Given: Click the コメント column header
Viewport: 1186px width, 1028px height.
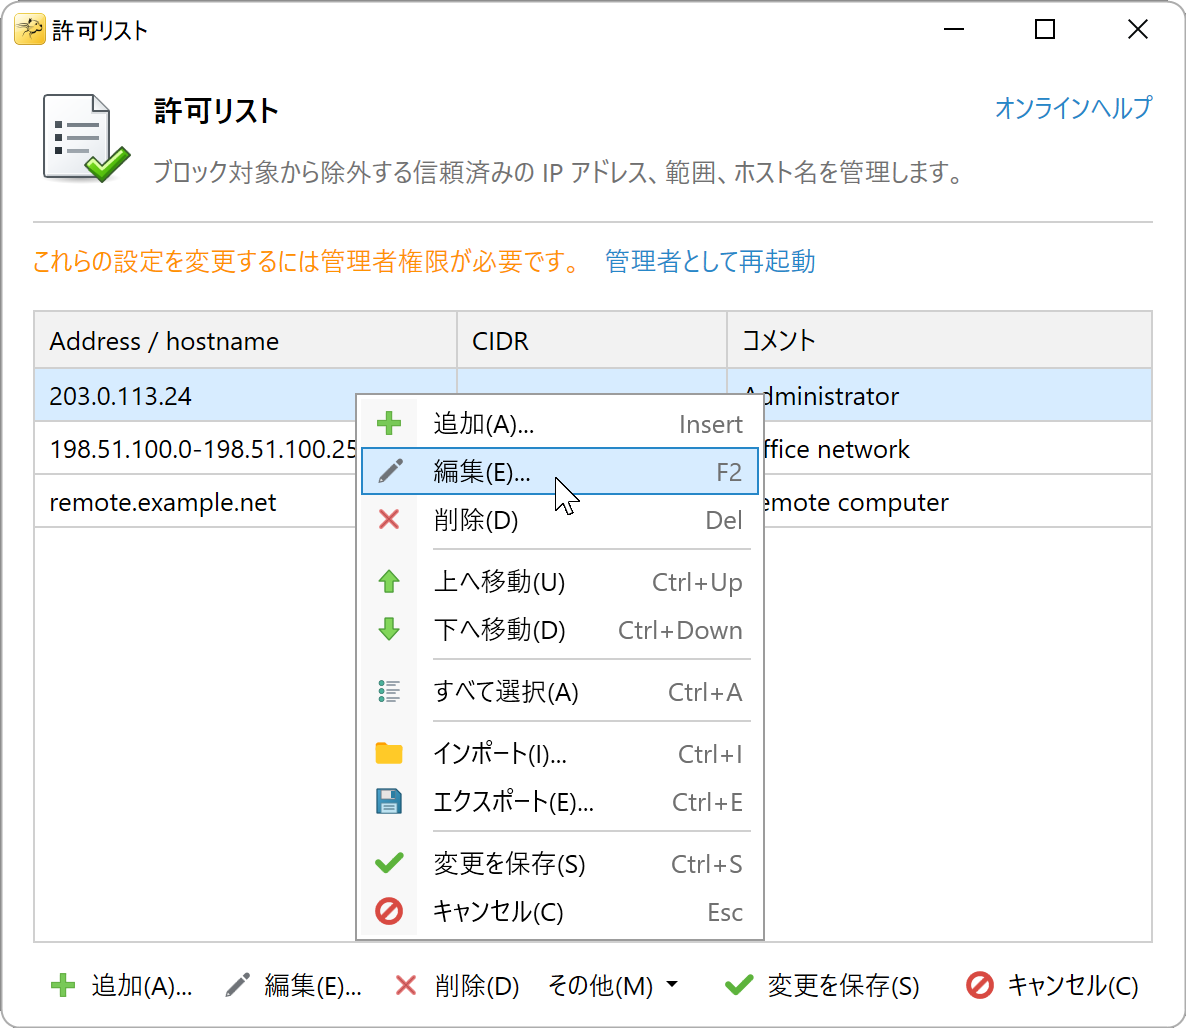Looking at the screenshot, I should 939,340.
